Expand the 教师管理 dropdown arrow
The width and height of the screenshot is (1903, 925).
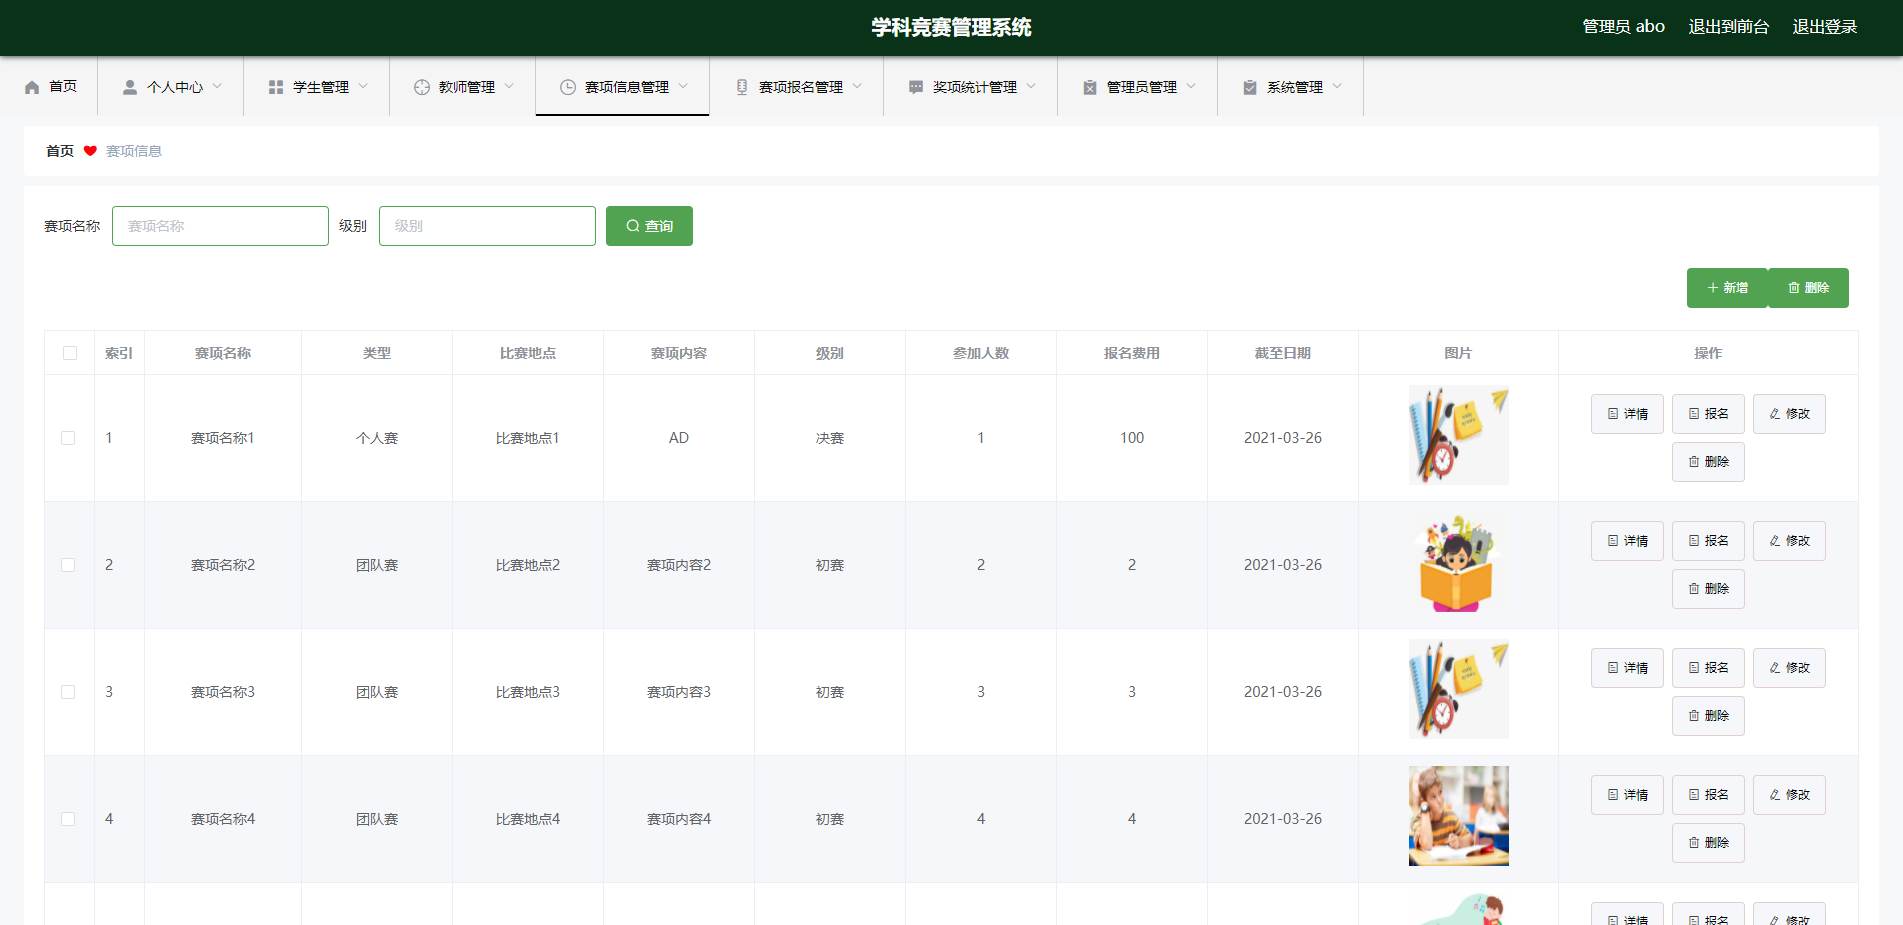tap(509, 86)
